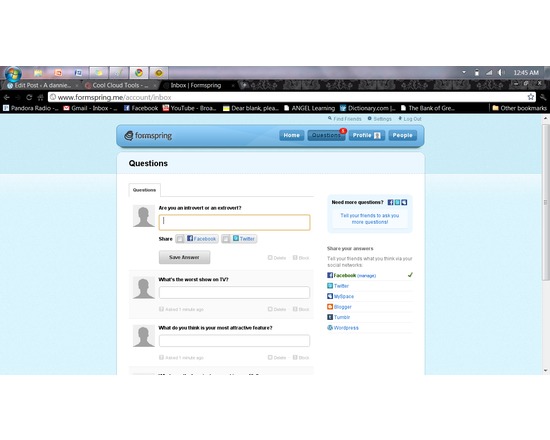Click the Facebook manage link
The height and width of the screenshot is (440, 550).
tap(367, 276)
